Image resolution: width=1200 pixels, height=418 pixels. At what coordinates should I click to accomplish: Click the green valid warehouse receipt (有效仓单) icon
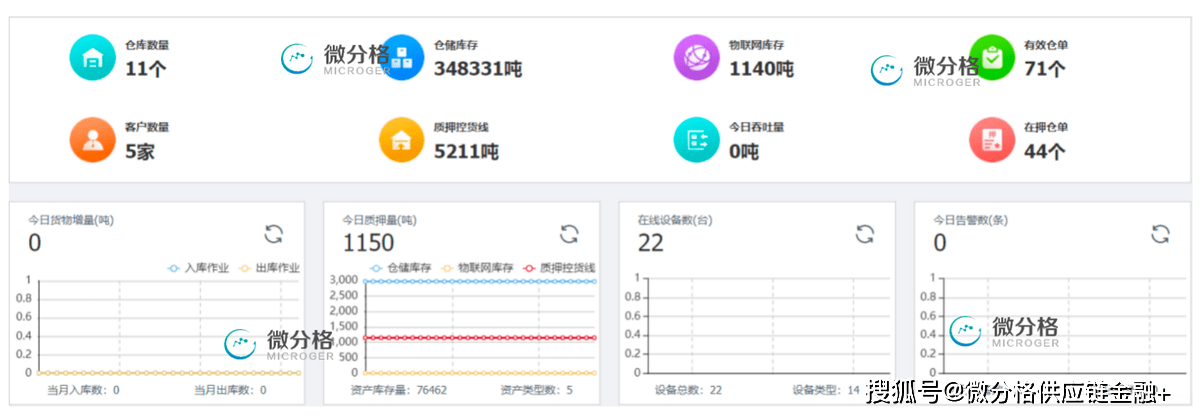[x=993, y=58]
